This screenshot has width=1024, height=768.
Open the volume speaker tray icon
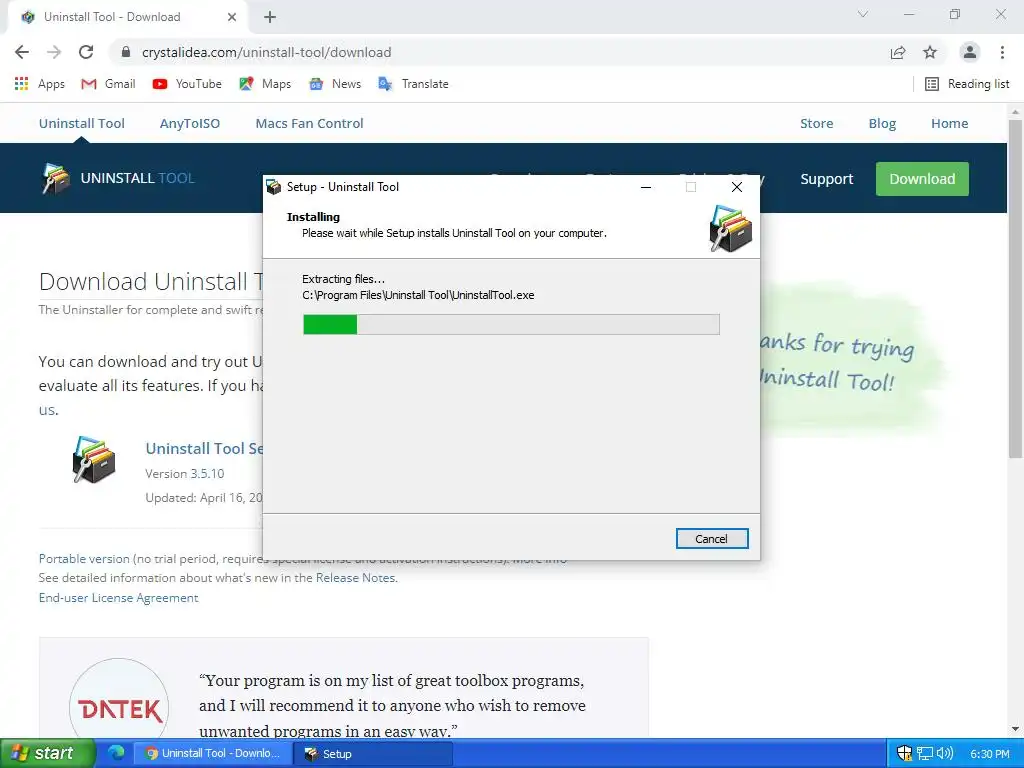[x=944, y=754]
